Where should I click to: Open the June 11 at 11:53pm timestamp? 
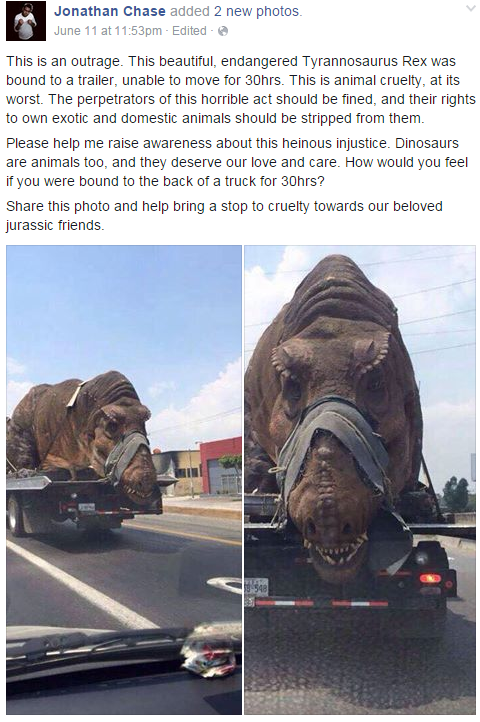108,31
